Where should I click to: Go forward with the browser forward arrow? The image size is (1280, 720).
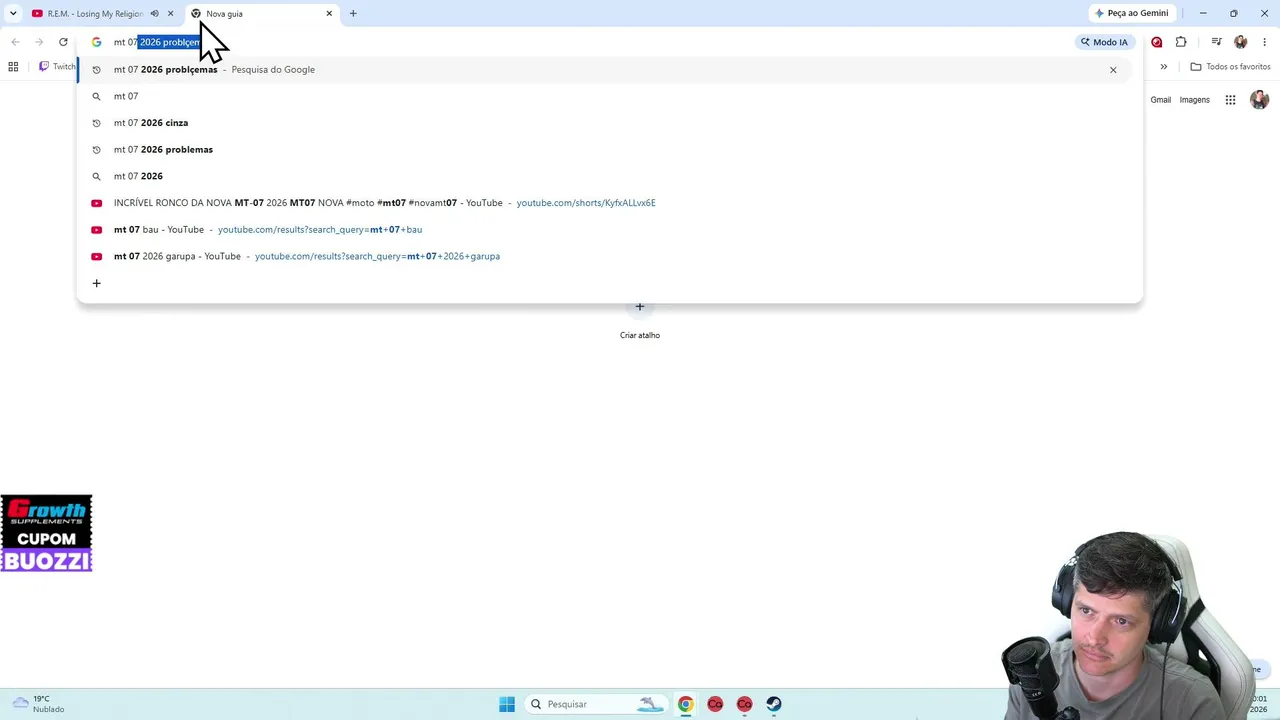(39, 42)
